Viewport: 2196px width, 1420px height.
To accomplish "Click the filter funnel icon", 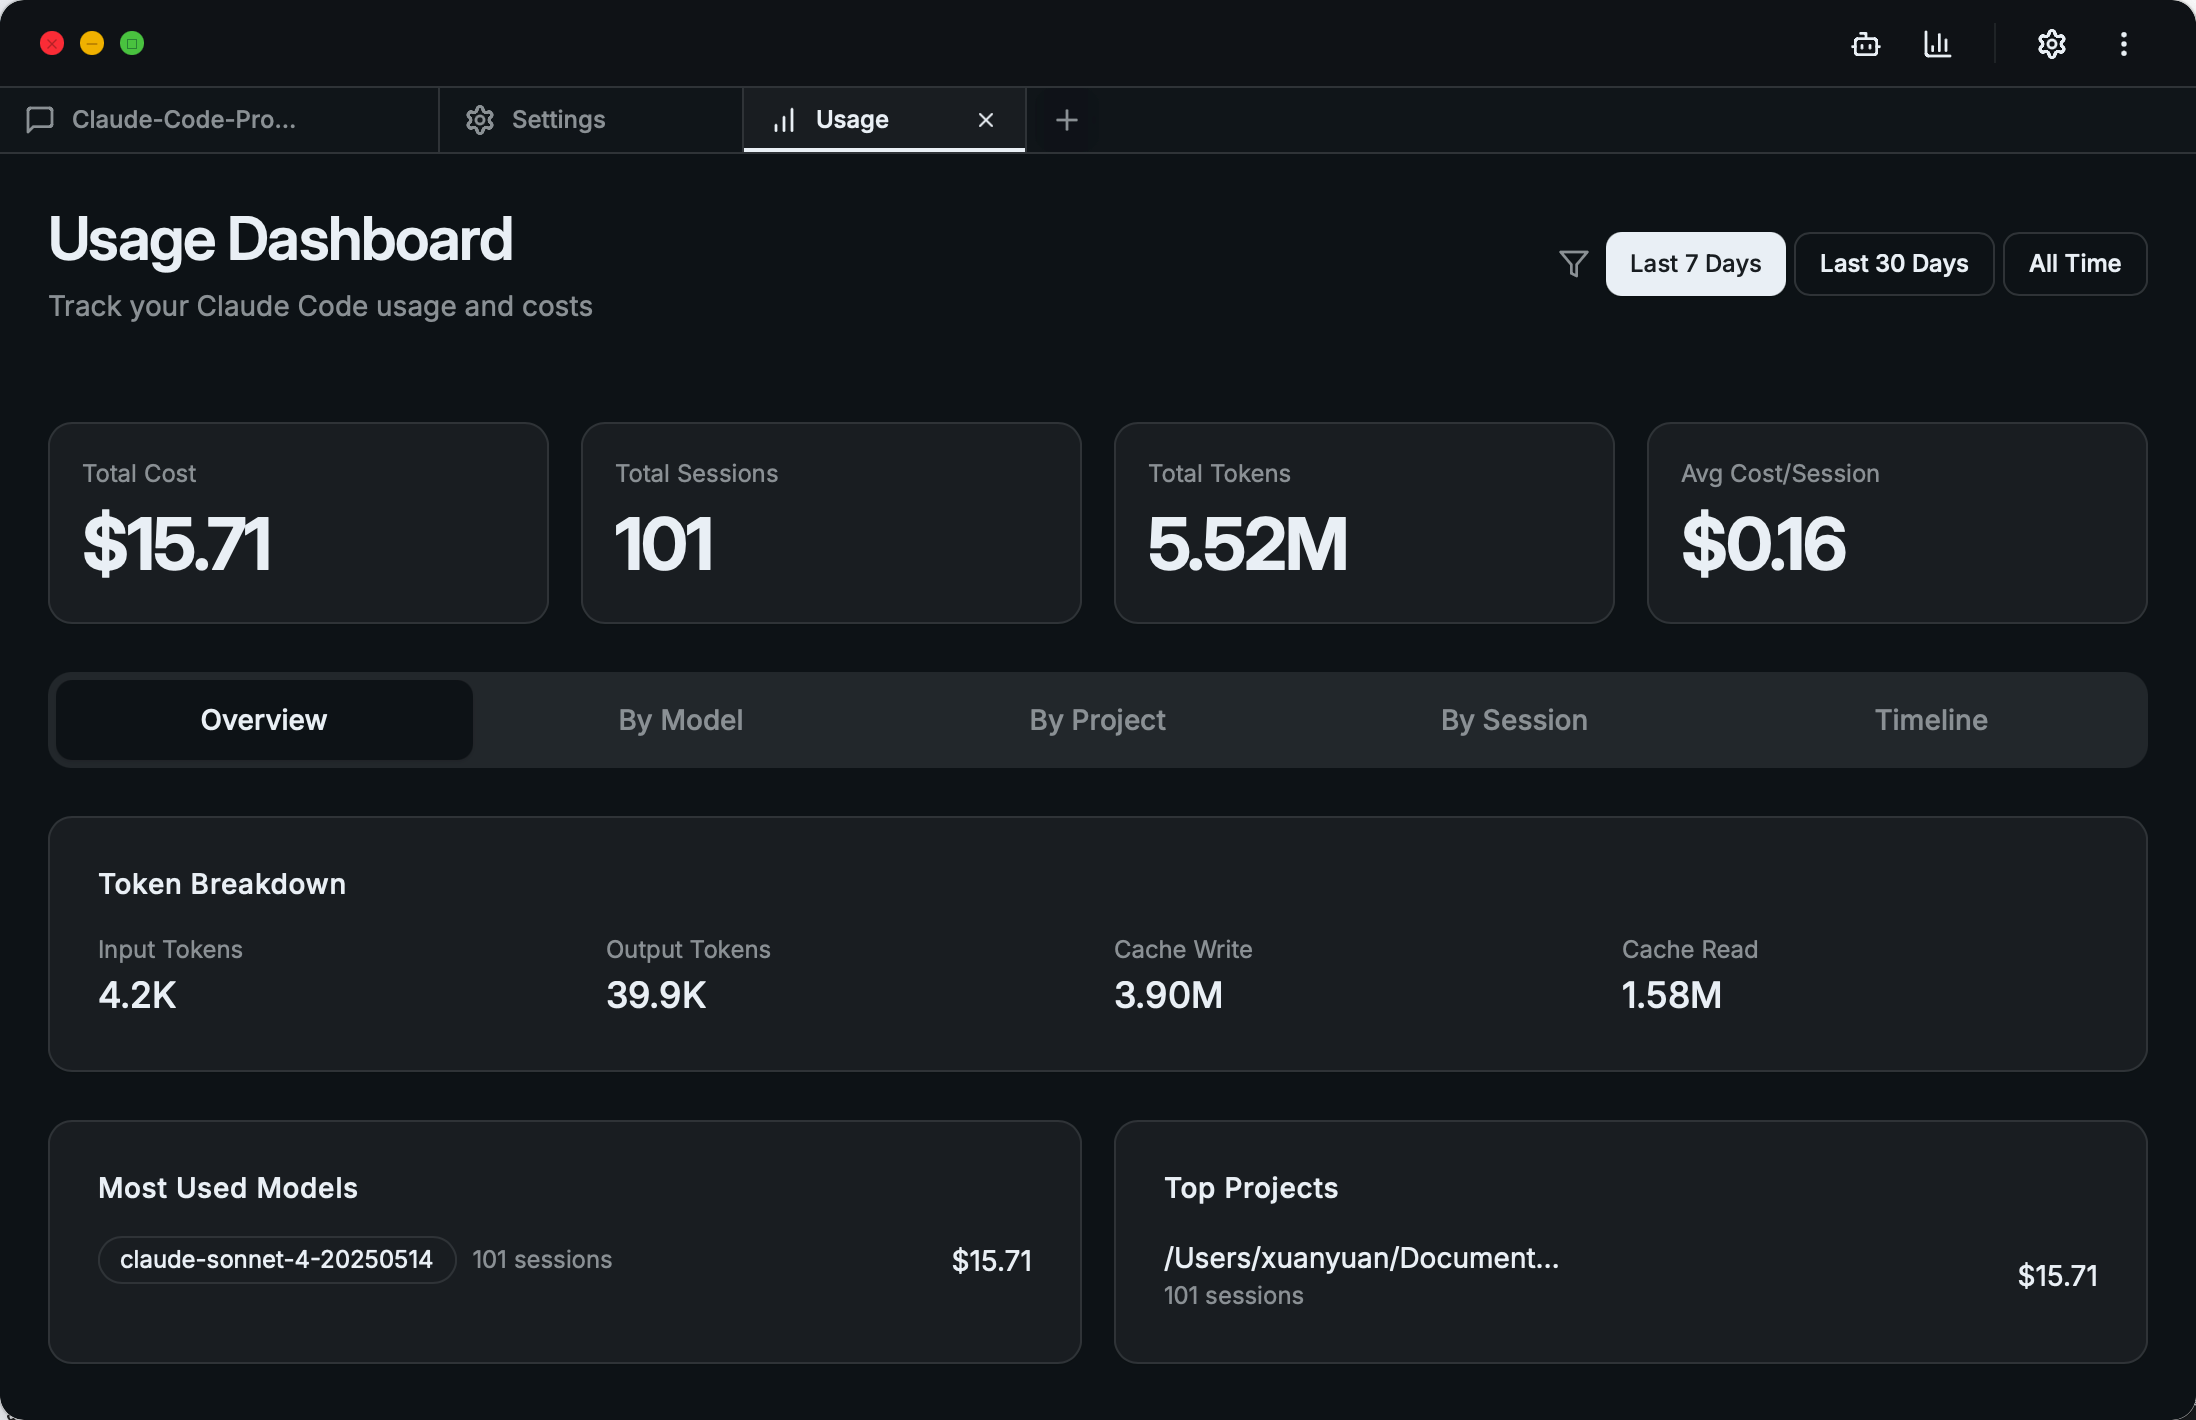I will 1573,264.
